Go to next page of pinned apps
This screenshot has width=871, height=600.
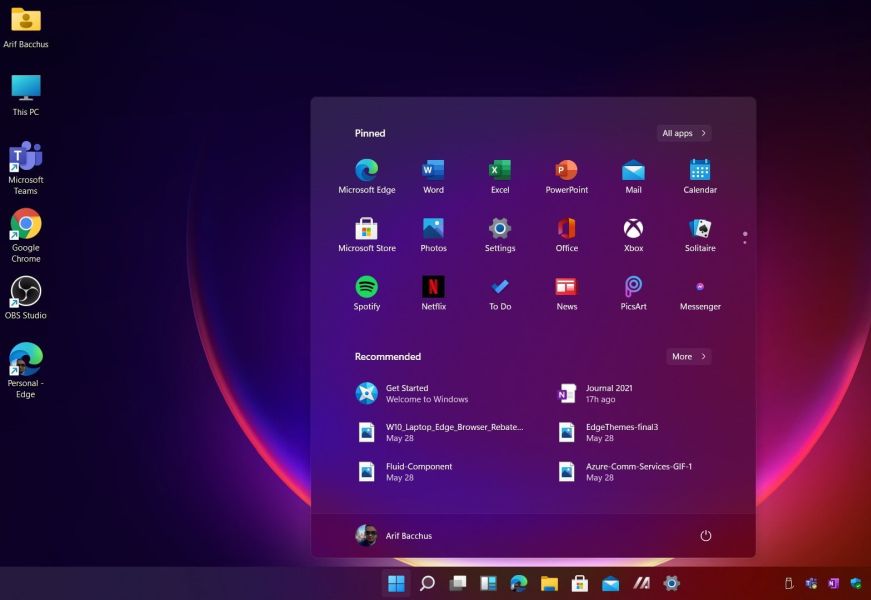point(745,242)
